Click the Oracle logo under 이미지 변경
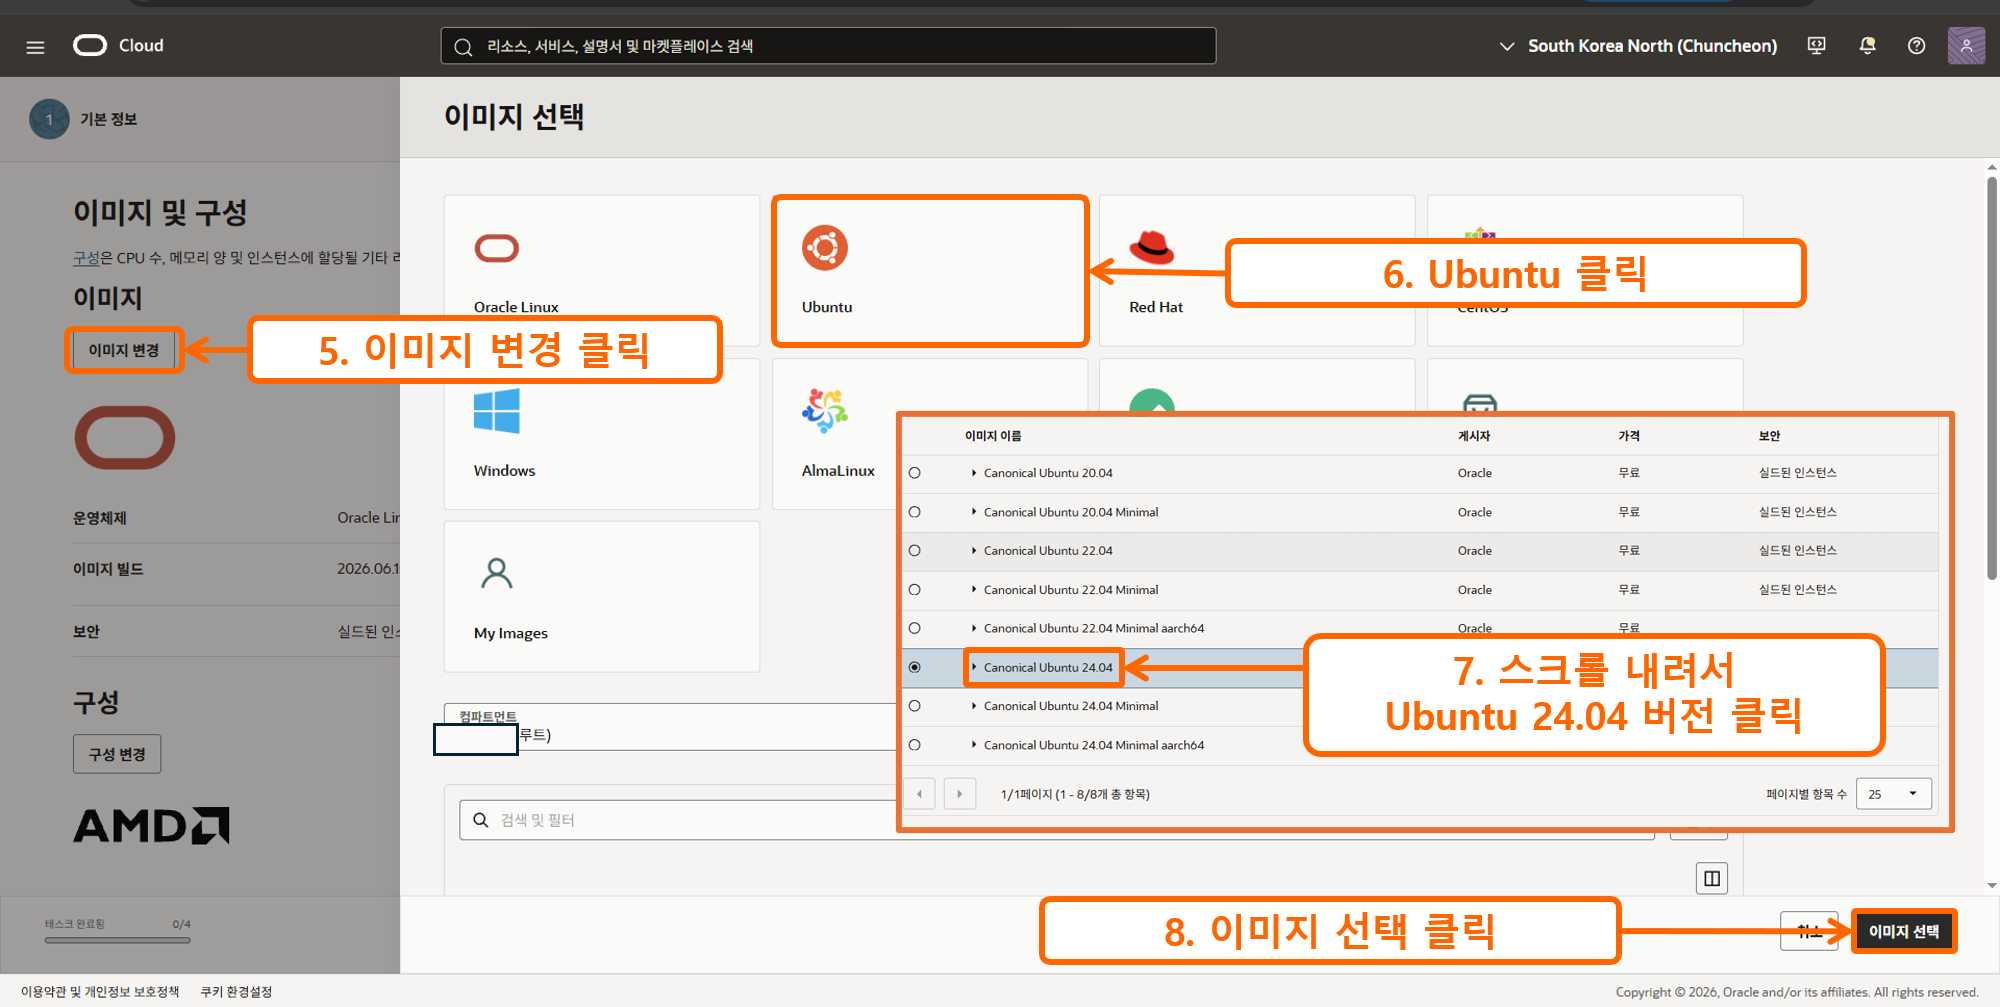2000x1007 pixels. (x=125, y=438)
